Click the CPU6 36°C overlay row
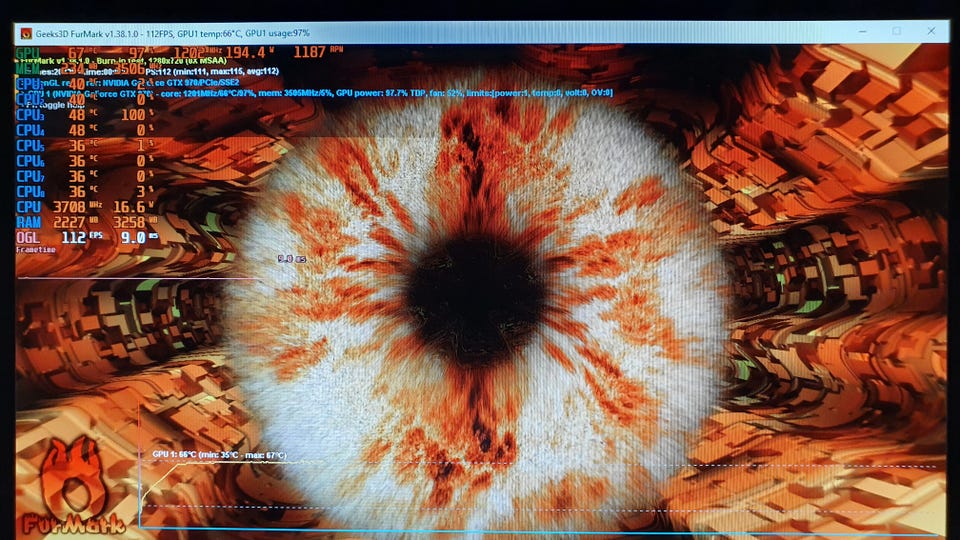This screenshot has height=540, width=960. coord(84,161)
